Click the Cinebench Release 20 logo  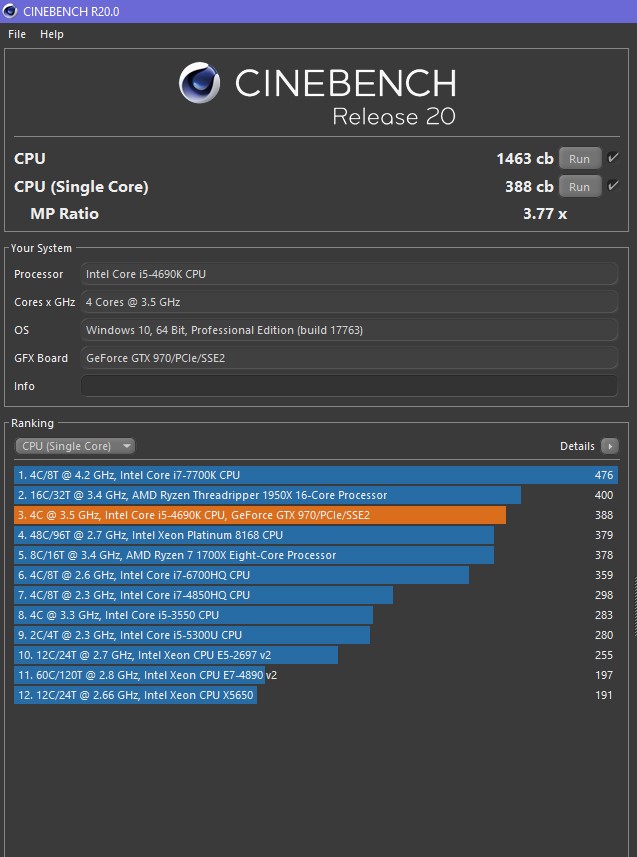[x=317, y=94]
